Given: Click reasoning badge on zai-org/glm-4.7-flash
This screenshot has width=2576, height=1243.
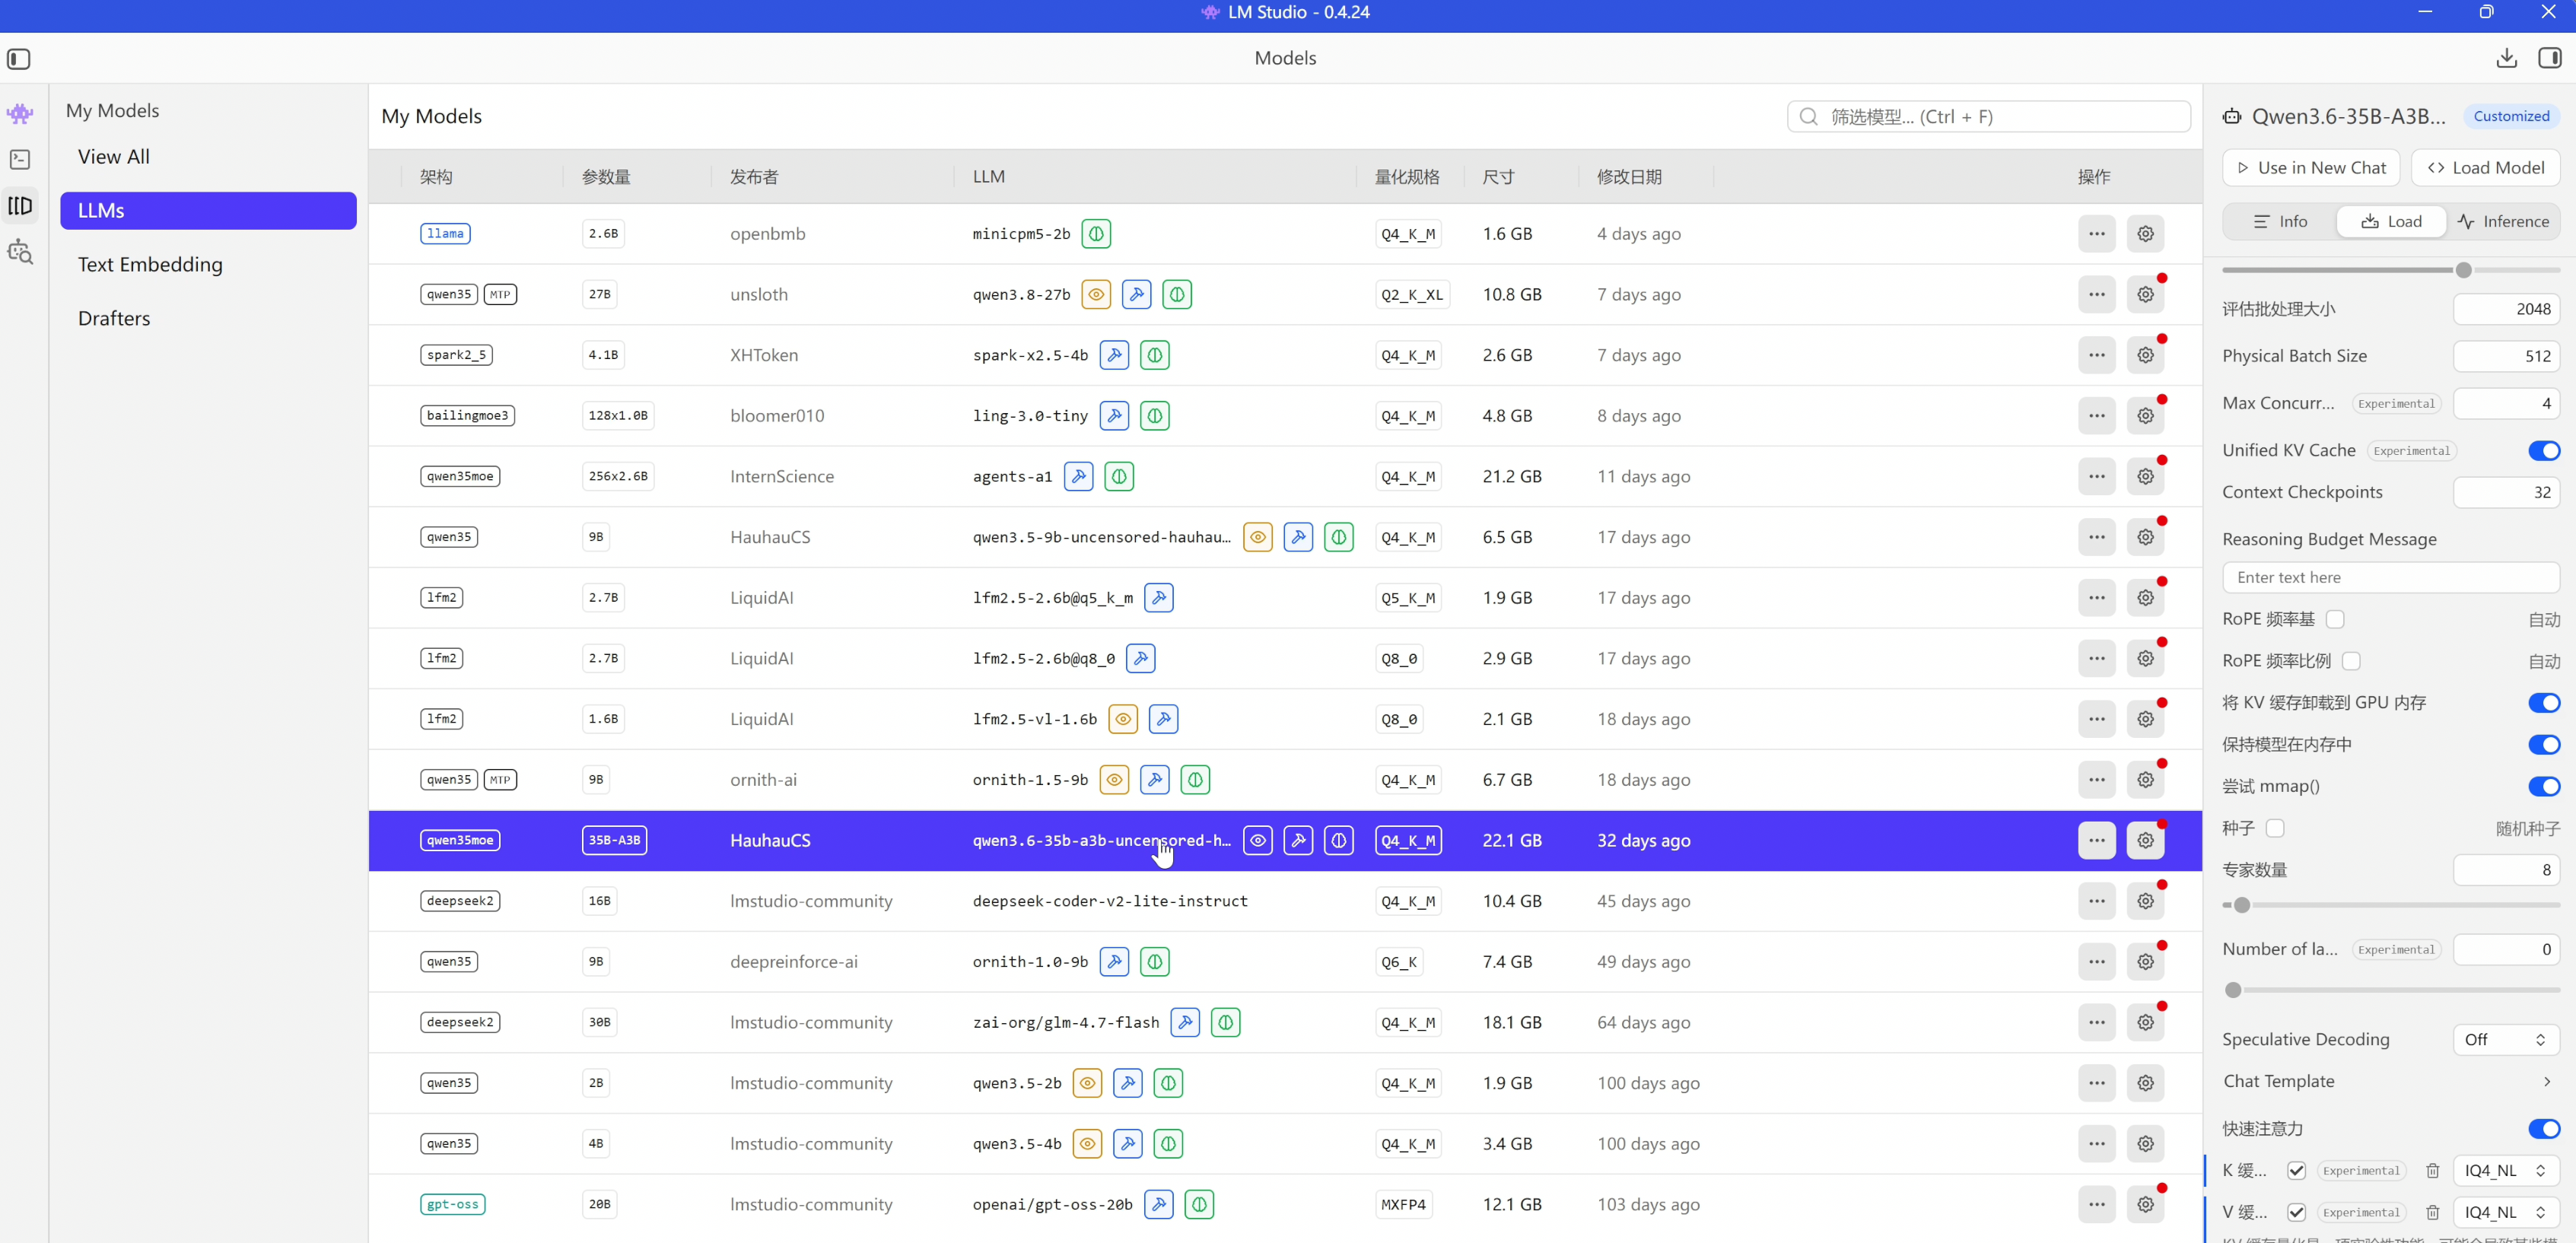Looking at the screenshot, I should [x=1225, y=1022].
